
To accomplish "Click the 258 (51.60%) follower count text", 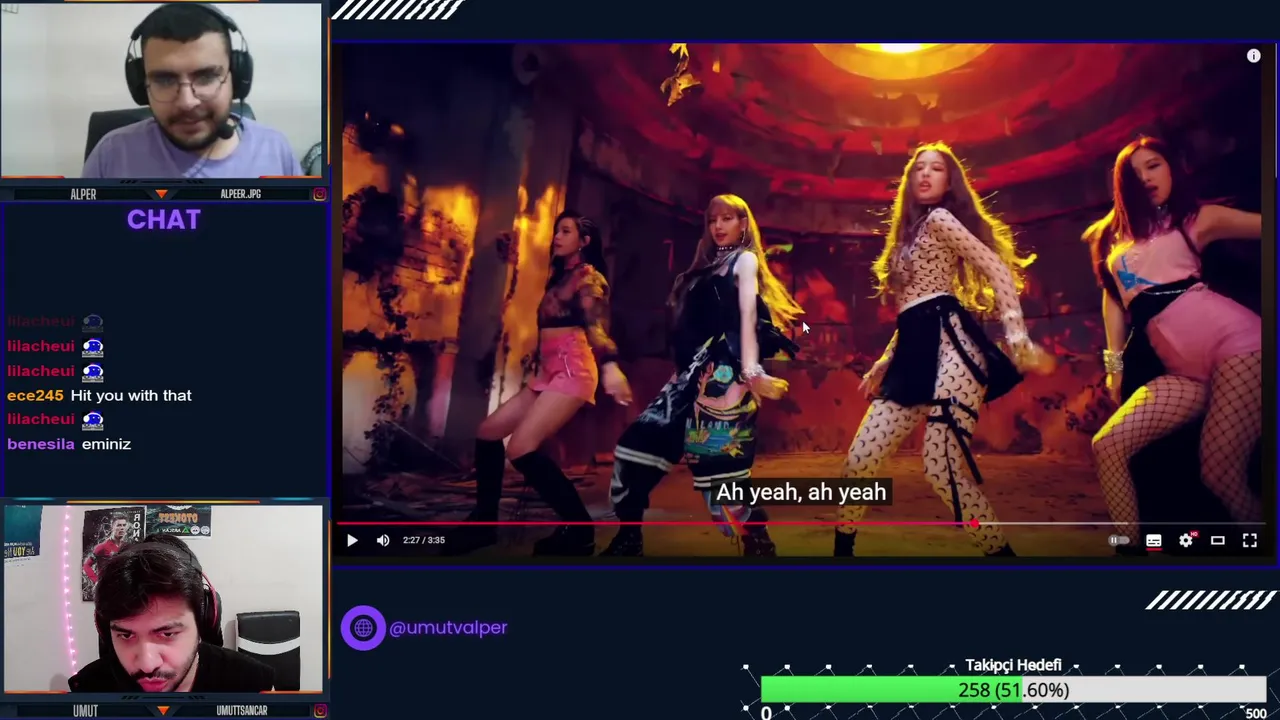I will 1013,690.
